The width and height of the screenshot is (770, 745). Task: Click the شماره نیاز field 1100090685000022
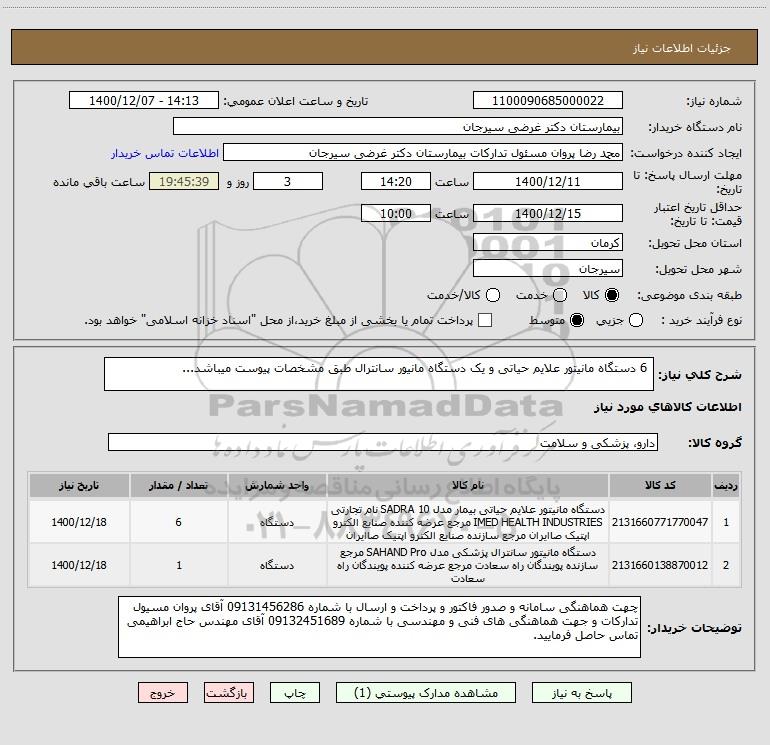548,101
